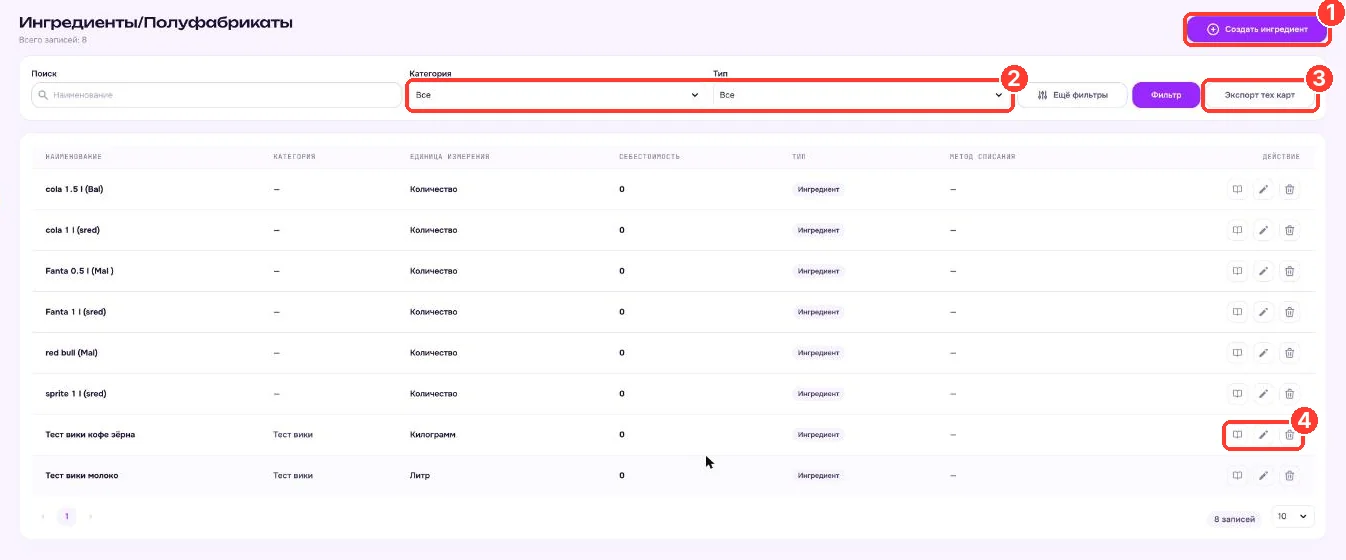Image resolution: width=1346 pixels, height=560 pixels.
Task: Go to pagination page 1
Action: [x=67, y=516]
